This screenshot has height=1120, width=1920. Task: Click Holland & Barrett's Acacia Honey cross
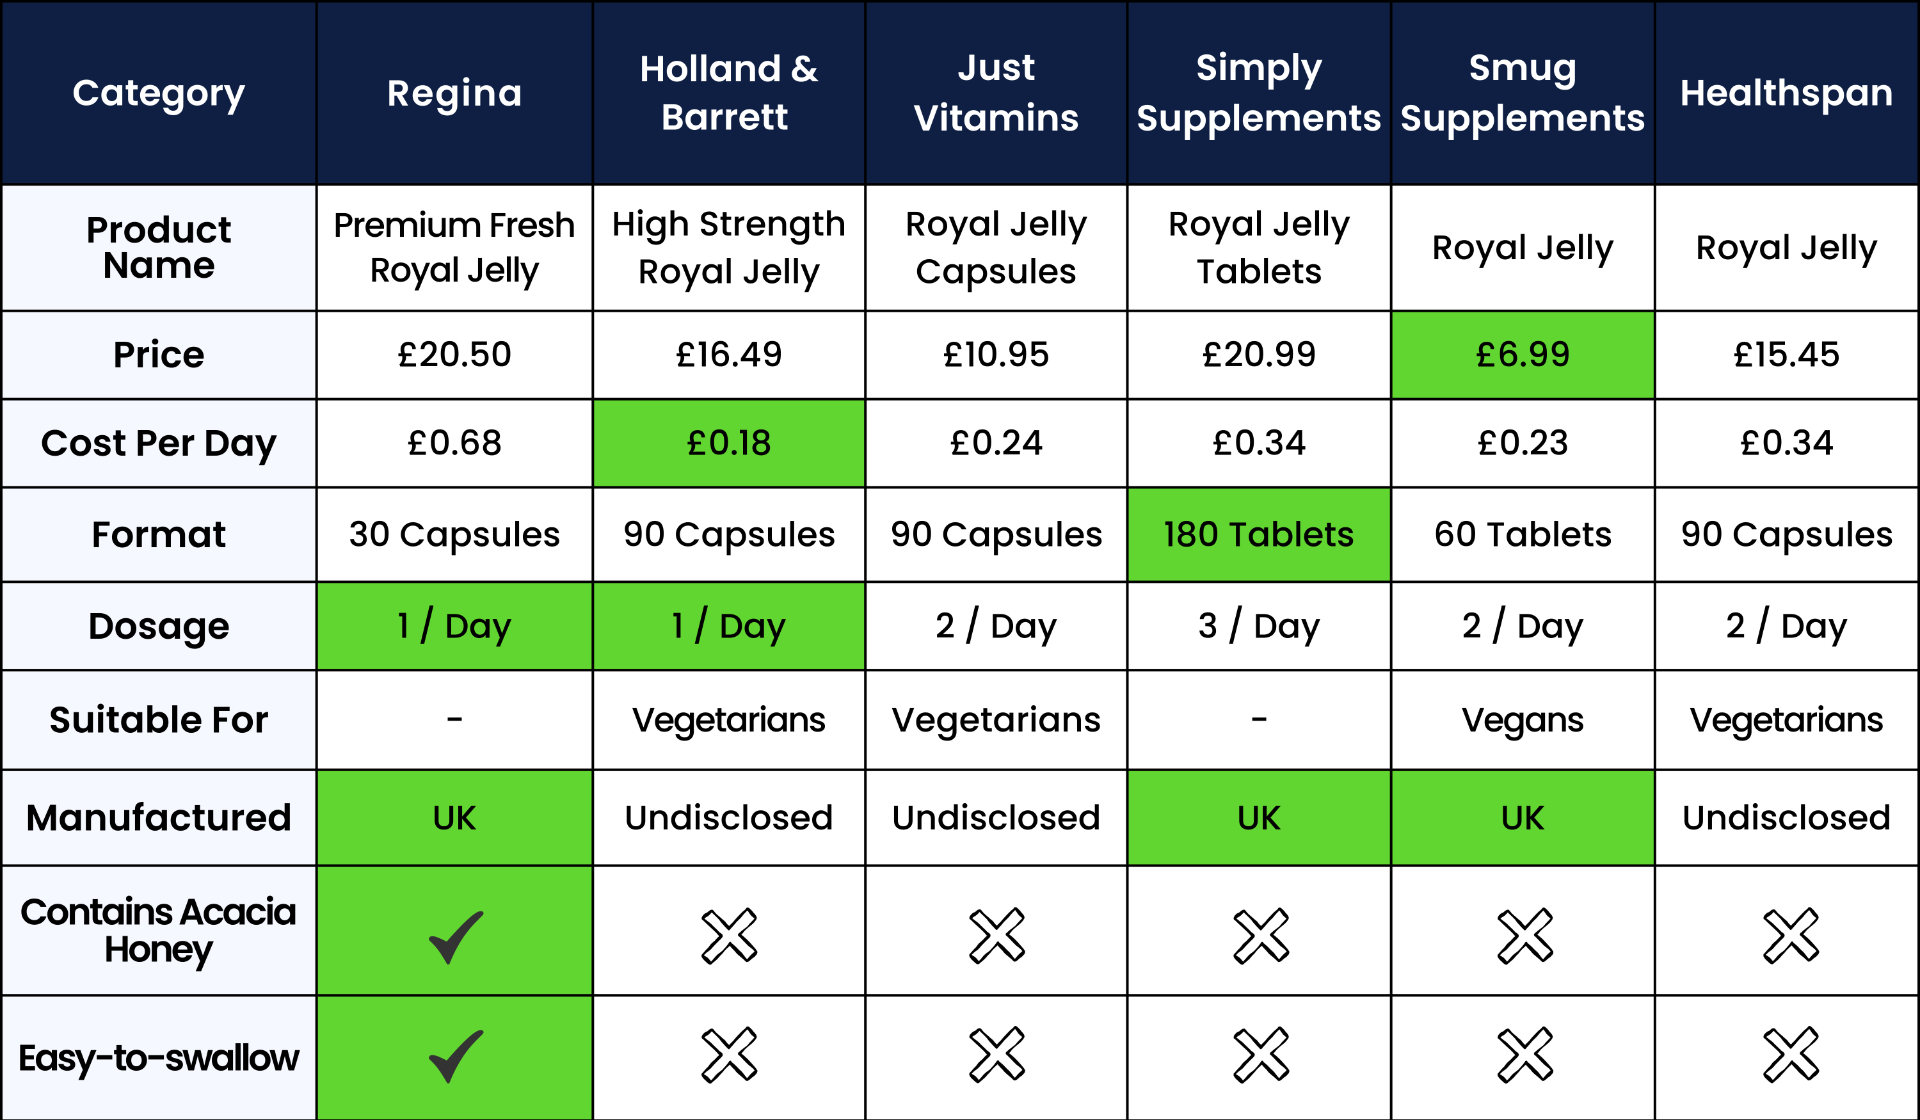(729, 936)
